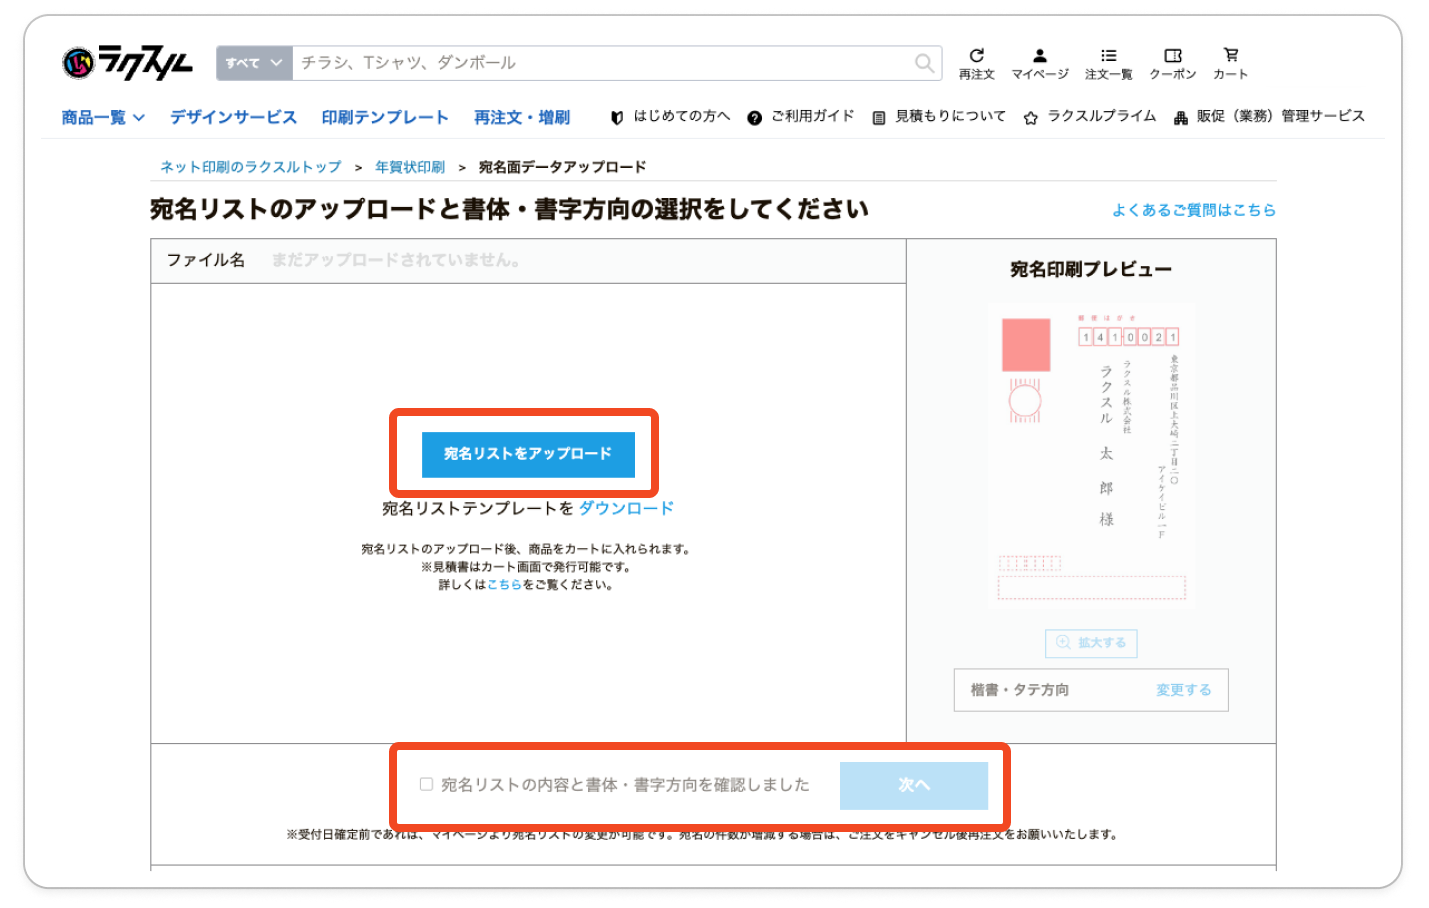Click the Raksul logo
This screenshot has height=908, width=1429.
point(126,63)
